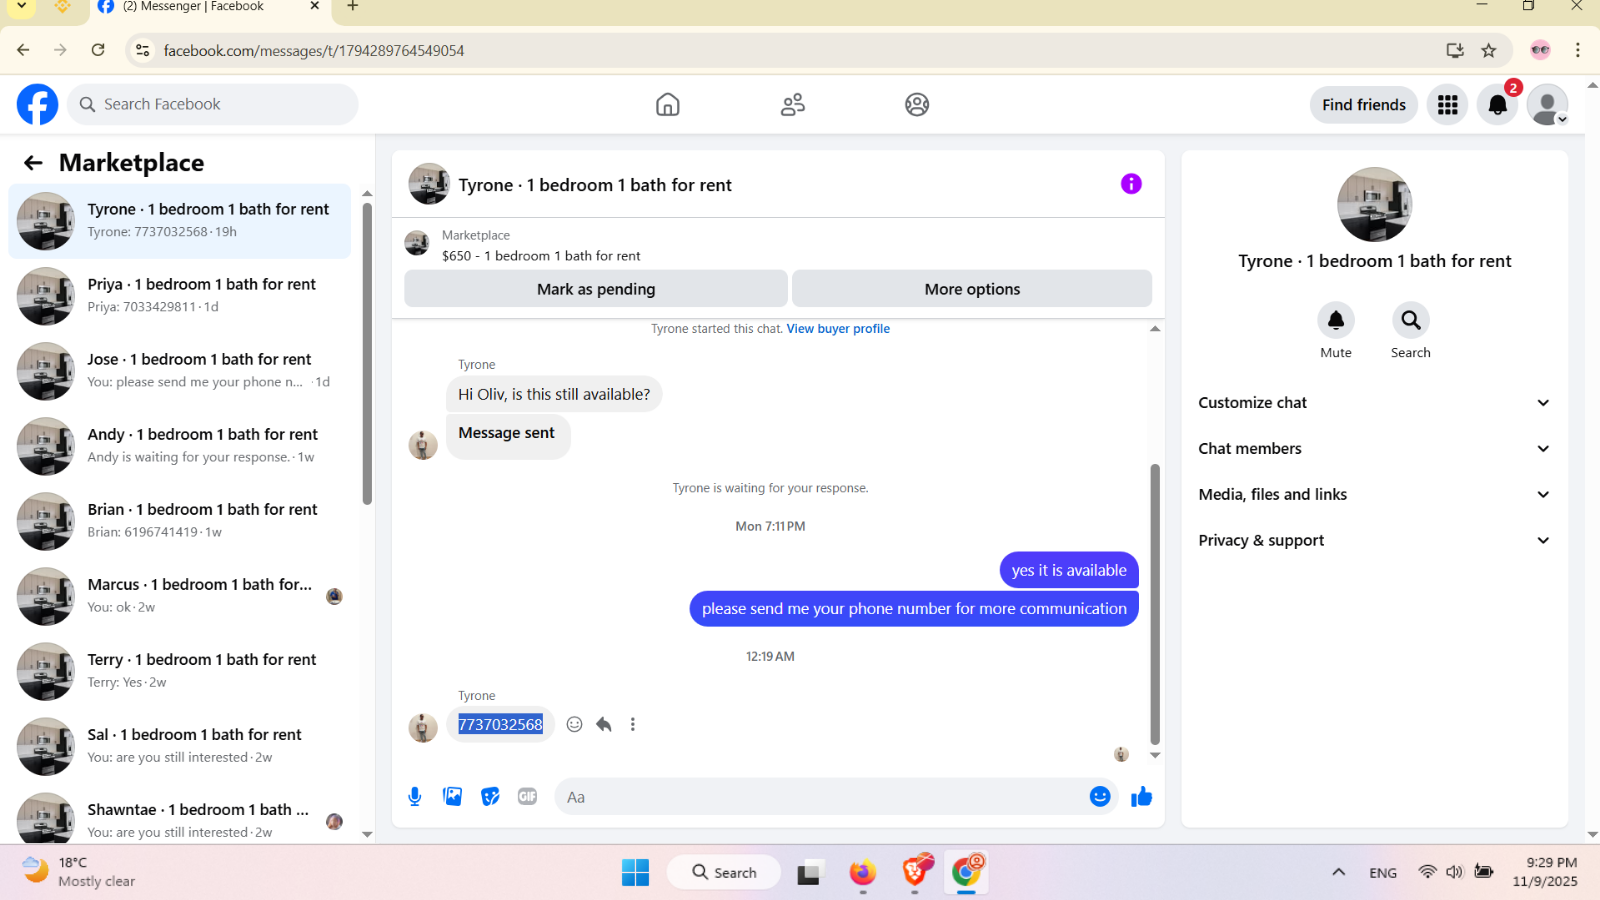
Task: Open the Priya conversation
Action: (180, 296)
